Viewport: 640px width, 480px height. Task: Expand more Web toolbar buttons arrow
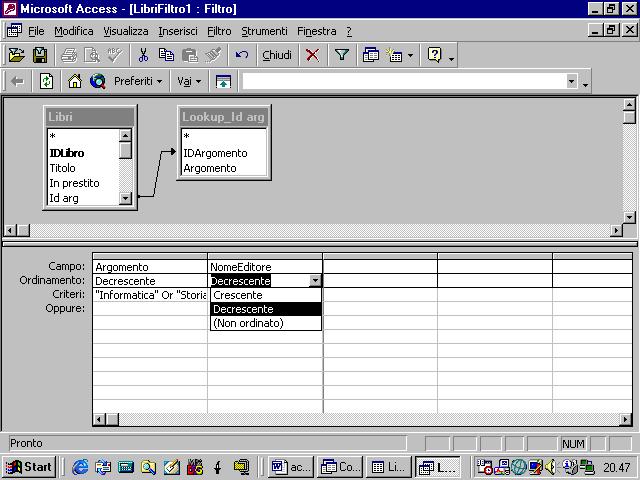click(x=585, y=85)
